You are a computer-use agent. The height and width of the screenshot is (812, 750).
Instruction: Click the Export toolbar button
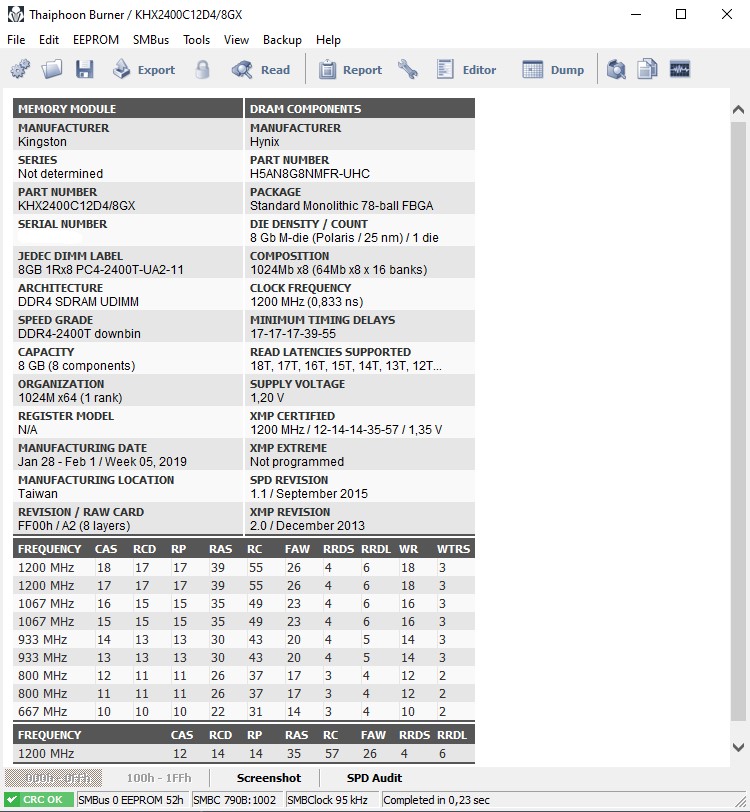pos(144,69)
